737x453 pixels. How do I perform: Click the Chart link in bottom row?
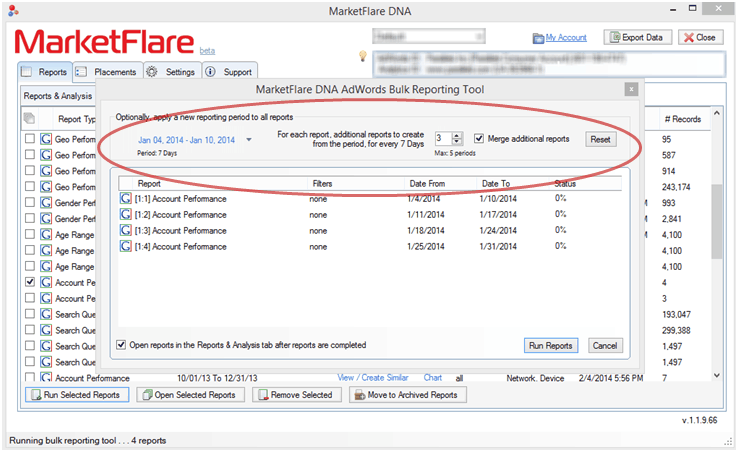click(x=432, y=378)
